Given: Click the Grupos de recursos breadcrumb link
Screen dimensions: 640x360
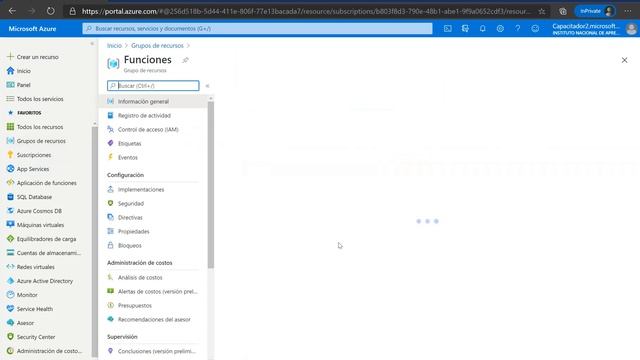Looking at the screenshot, I should coord(157,45).
